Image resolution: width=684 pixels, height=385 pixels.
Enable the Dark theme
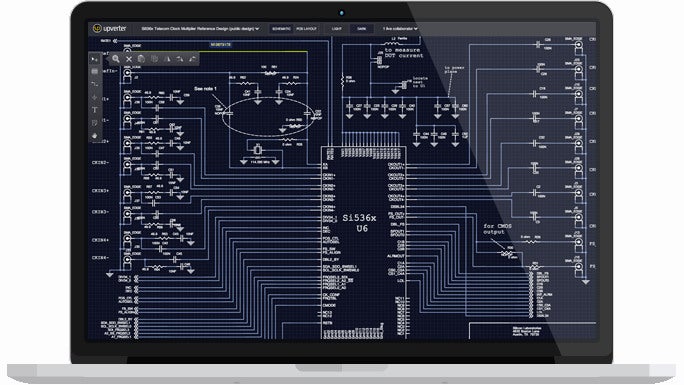(x=362, y=29)
